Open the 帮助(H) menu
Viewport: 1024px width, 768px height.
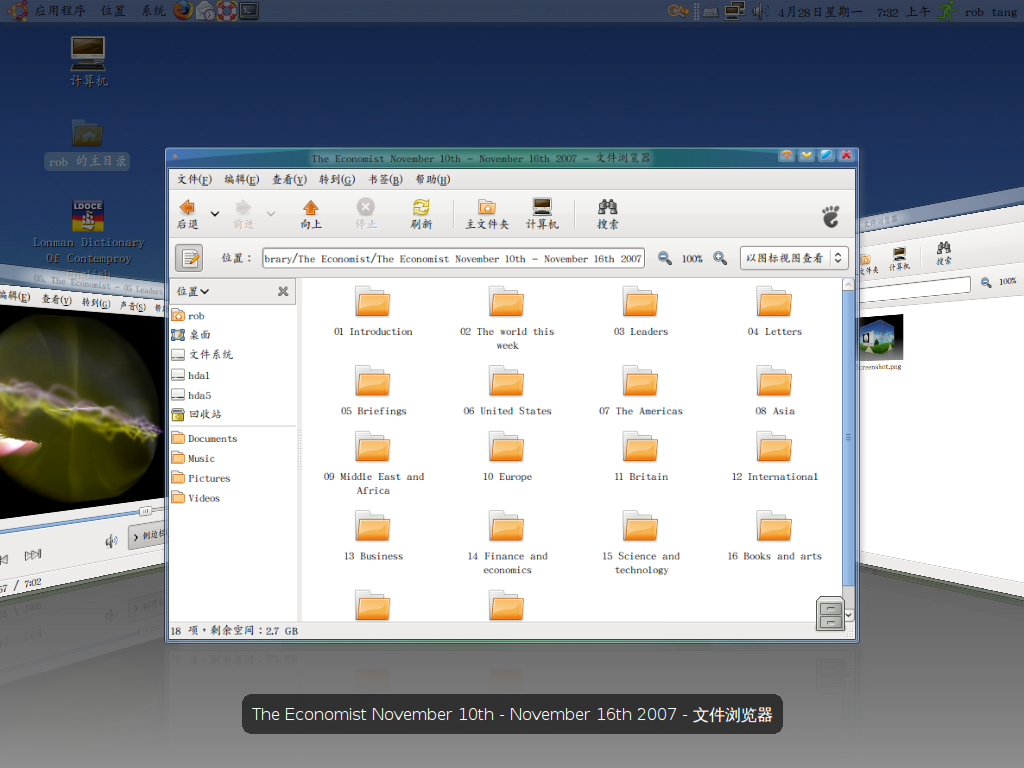[433, 180]
